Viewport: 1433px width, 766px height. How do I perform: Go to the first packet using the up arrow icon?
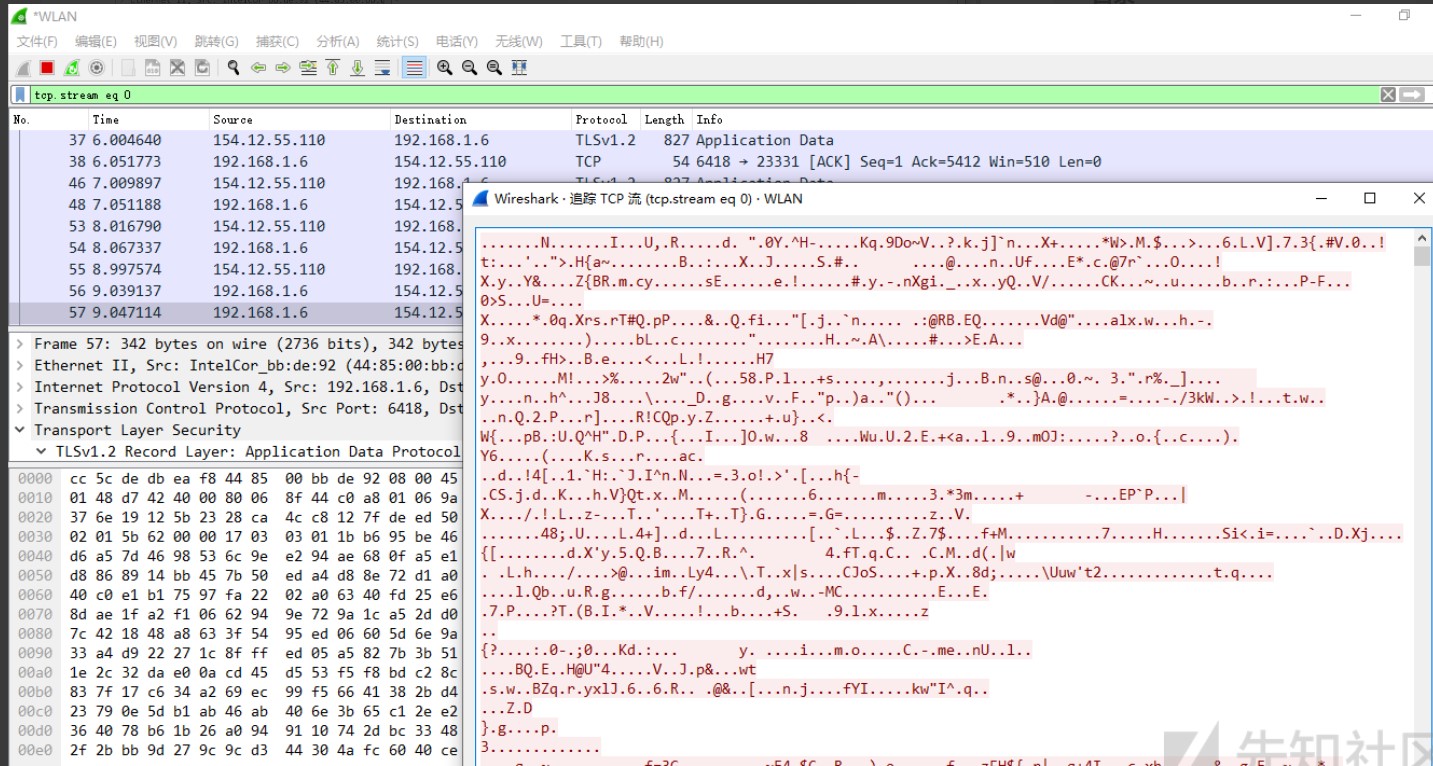333,67
